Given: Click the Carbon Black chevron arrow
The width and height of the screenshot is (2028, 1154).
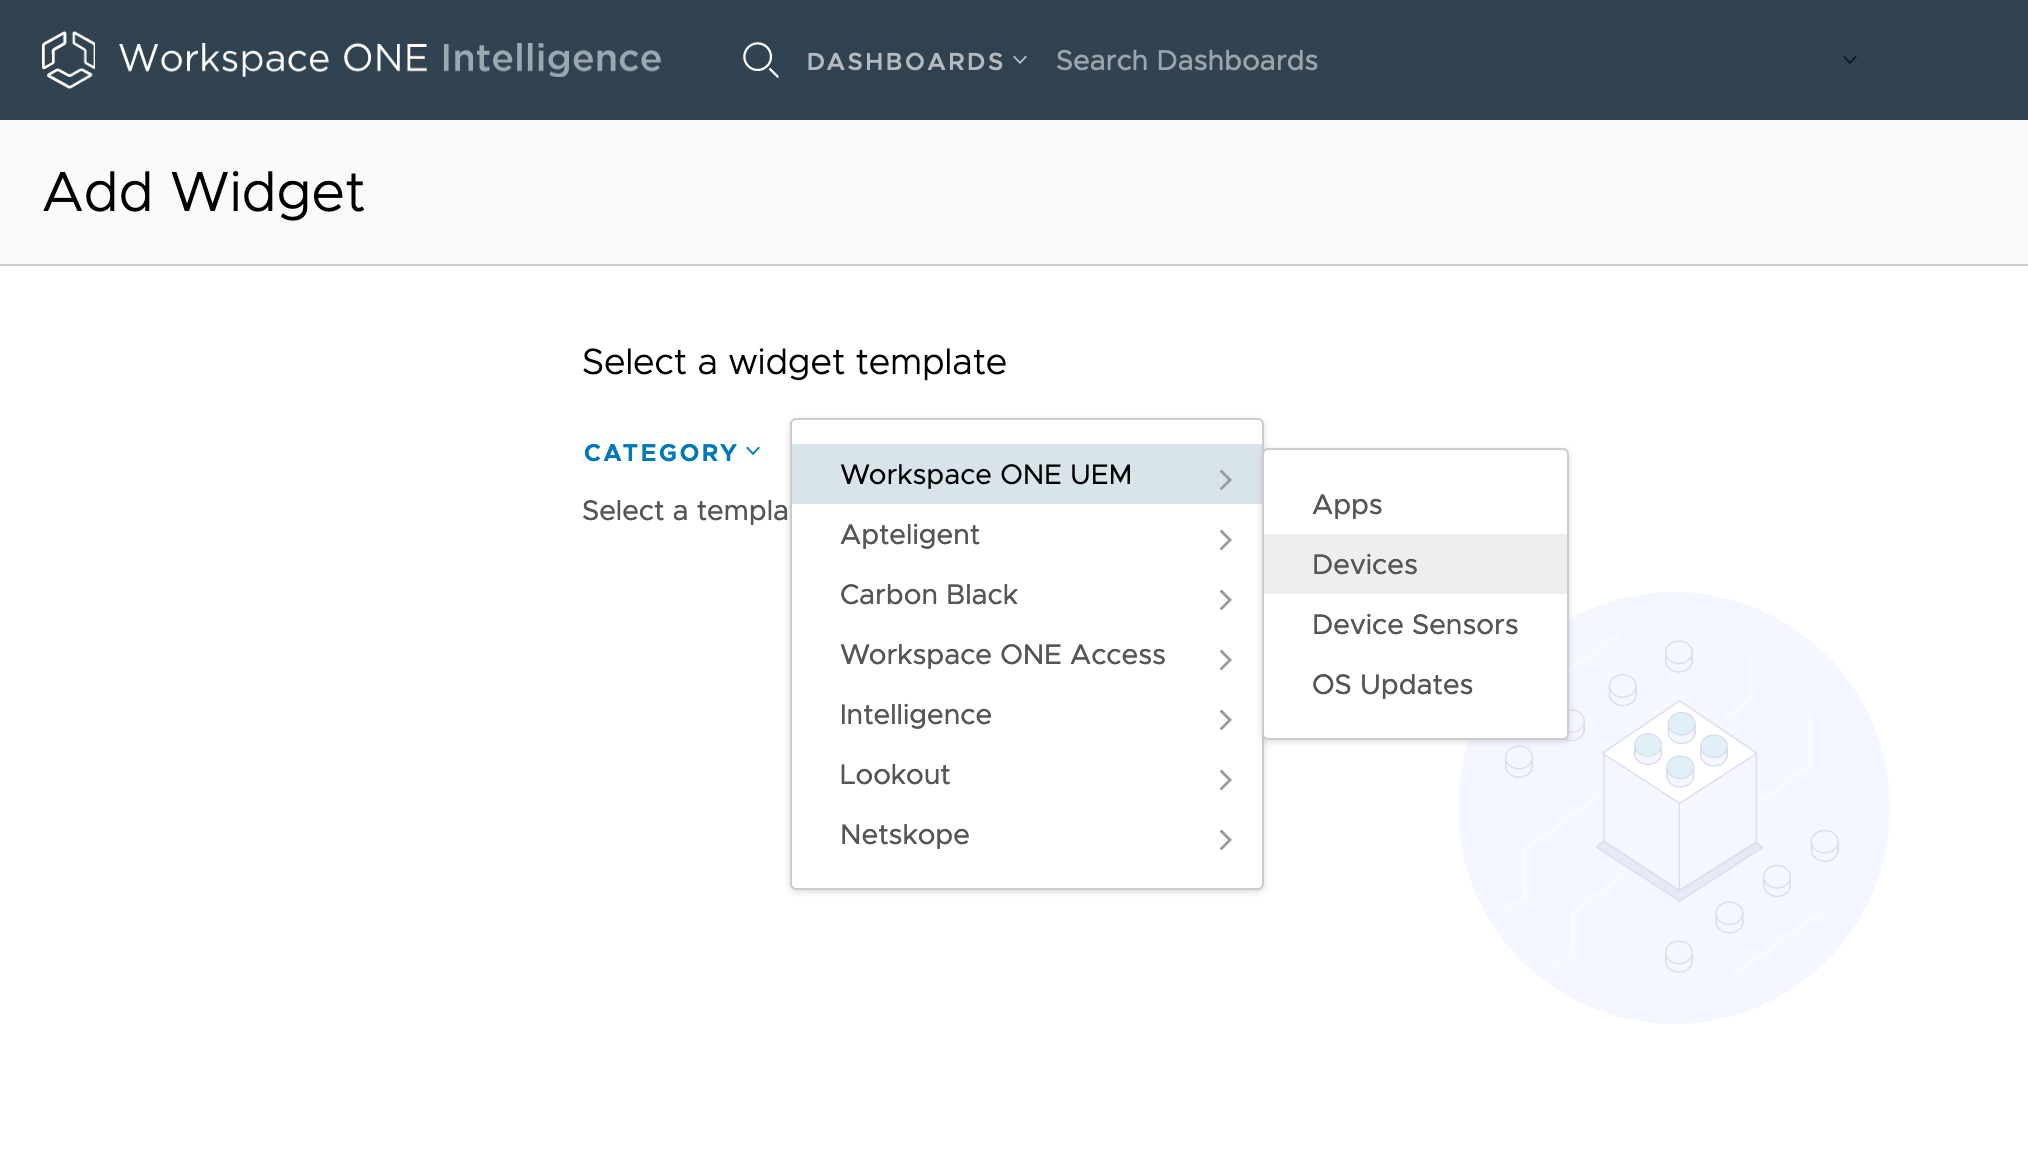Looking at the screenshot, I should (x=1225, y=600).
